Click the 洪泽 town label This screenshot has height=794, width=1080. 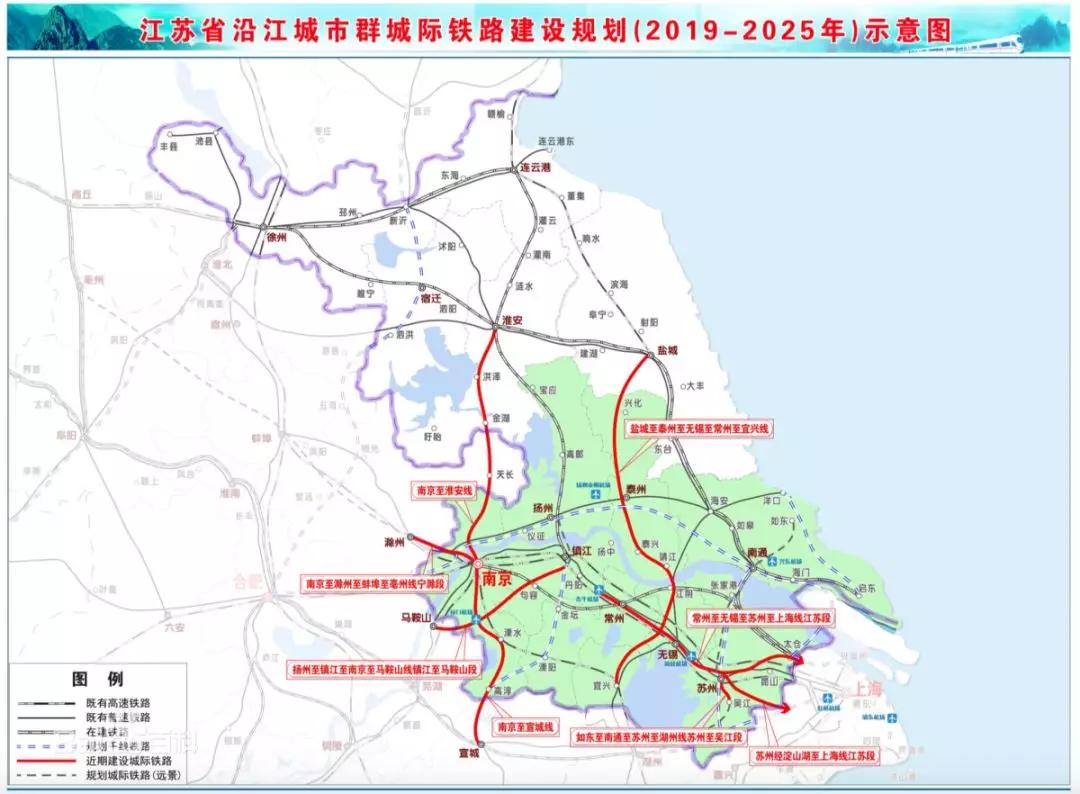pos(492,377)
